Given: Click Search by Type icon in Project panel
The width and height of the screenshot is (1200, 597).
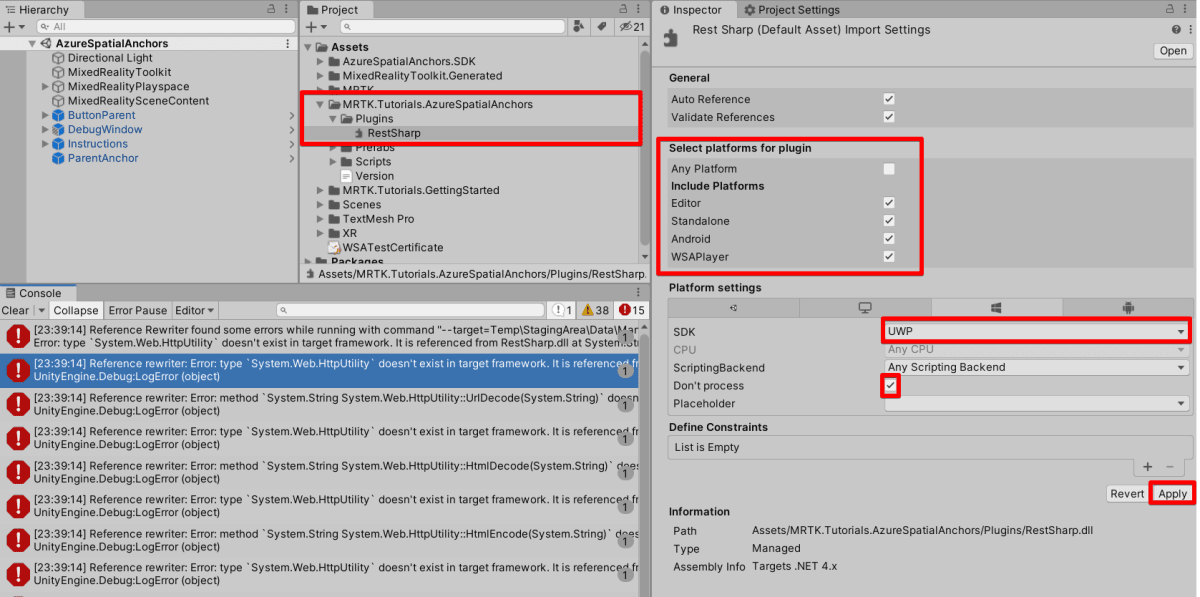Looking at the screenshot, I should tap(578, 27).
